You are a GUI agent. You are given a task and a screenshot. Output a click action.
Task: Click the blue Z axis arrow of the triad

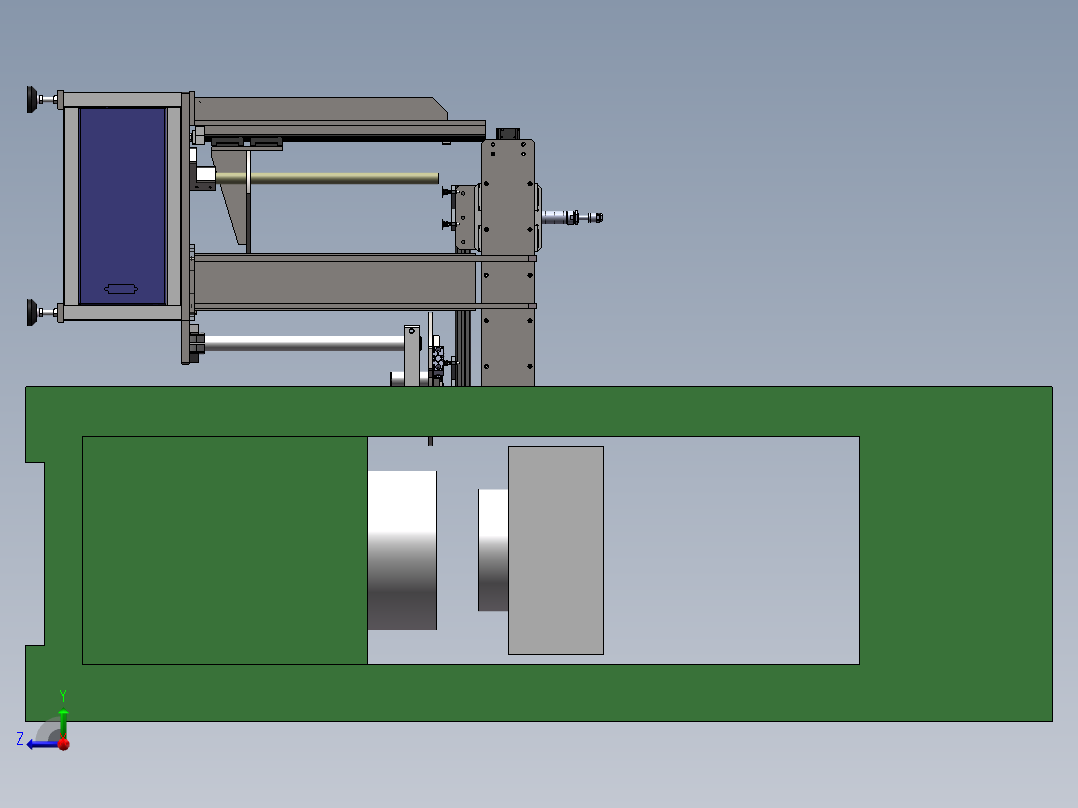pyautogui.click(x=41, y=744)
